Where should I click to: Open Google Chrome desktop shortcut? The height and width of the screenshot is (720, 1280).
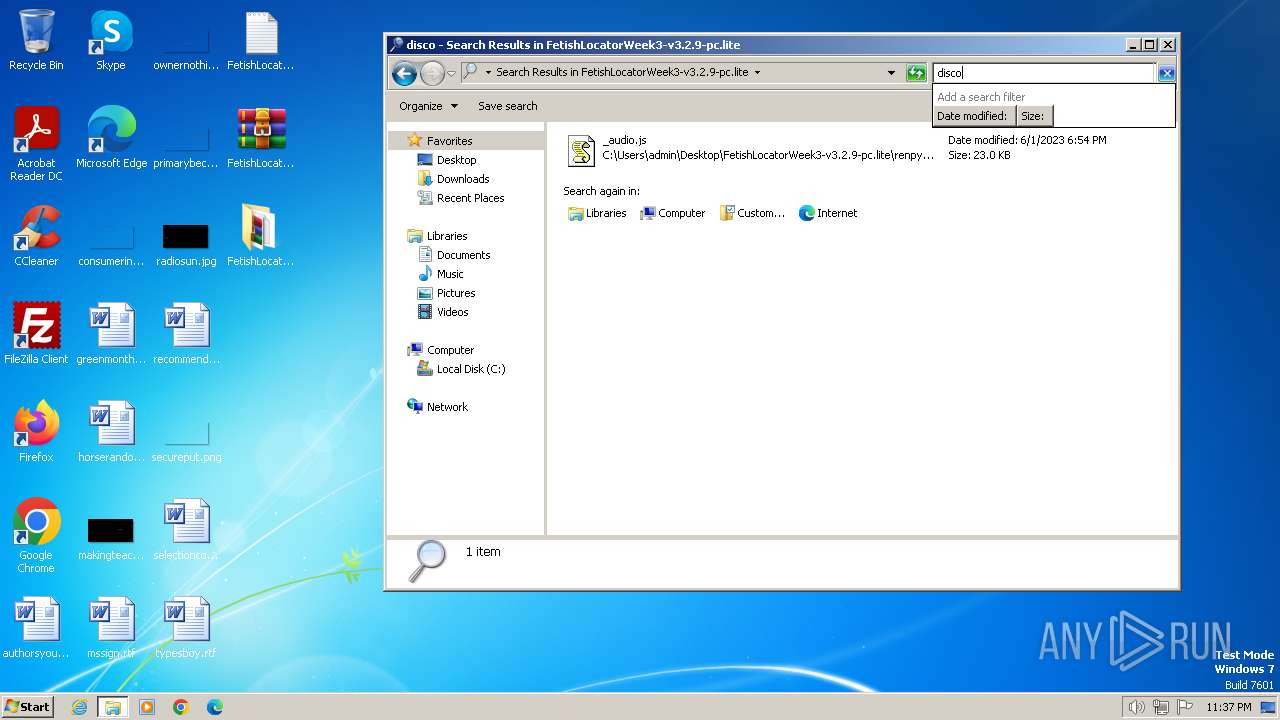(36, 537)
